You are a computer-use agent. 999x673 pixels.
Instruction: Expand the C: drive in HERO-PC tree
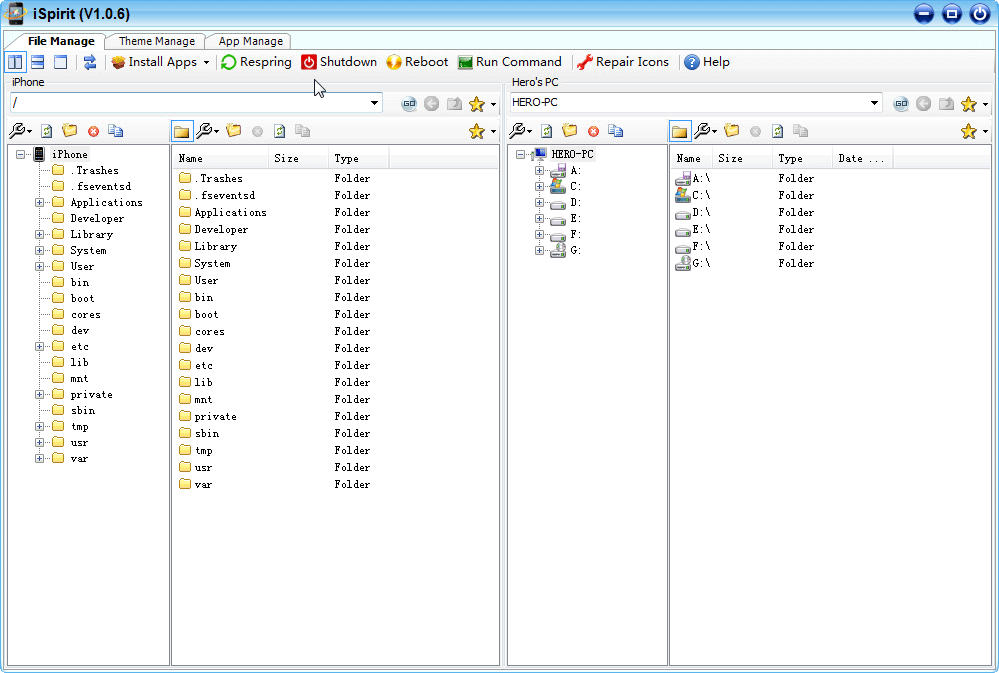click(x=540, y=187)
